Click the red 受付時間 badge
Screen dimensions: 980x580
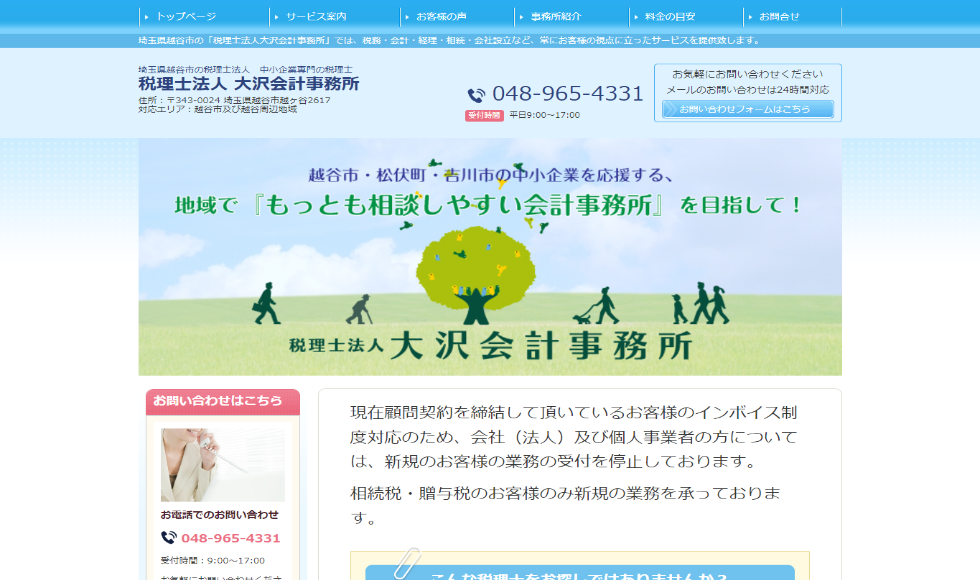pos(484,115)
